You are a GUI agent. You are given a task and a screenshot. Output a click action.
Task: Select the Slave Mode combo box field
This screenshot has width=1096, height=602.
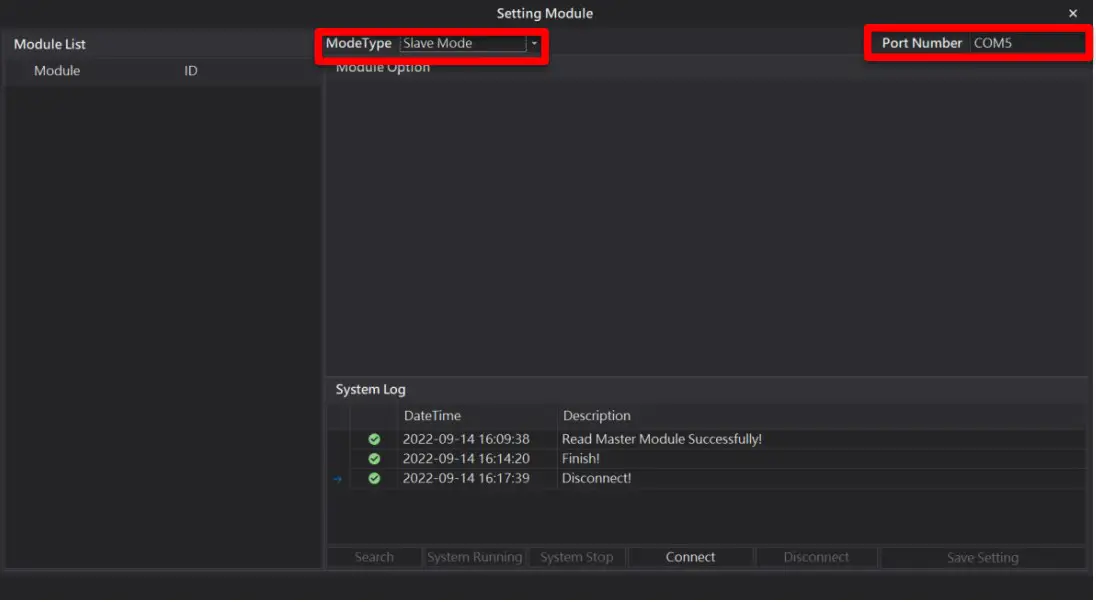tap(463, 43)
